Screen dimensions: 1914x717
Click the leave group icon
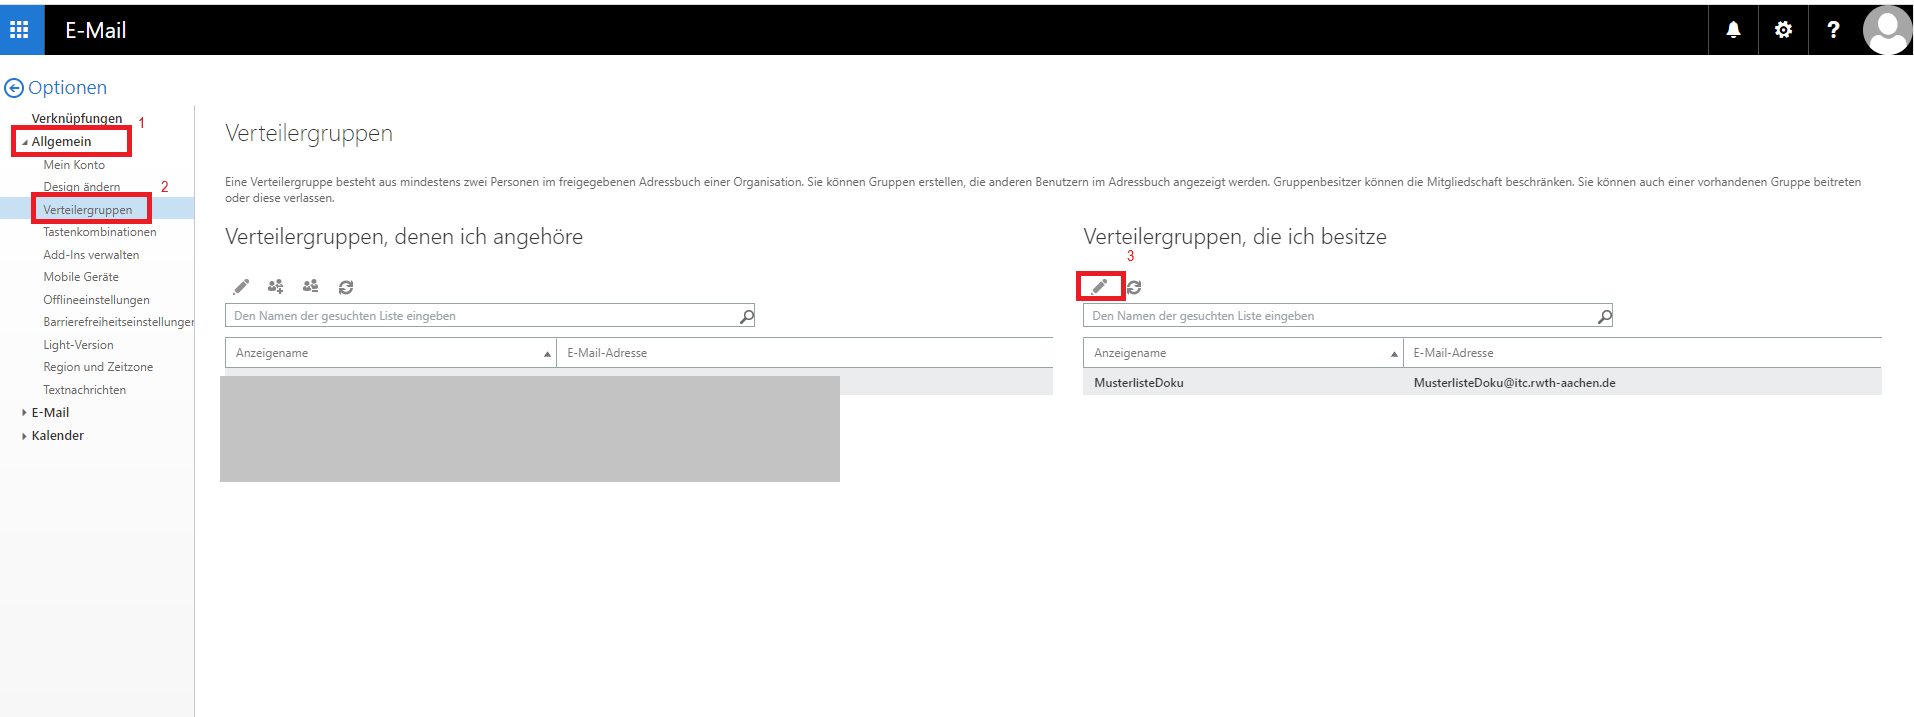311,287
